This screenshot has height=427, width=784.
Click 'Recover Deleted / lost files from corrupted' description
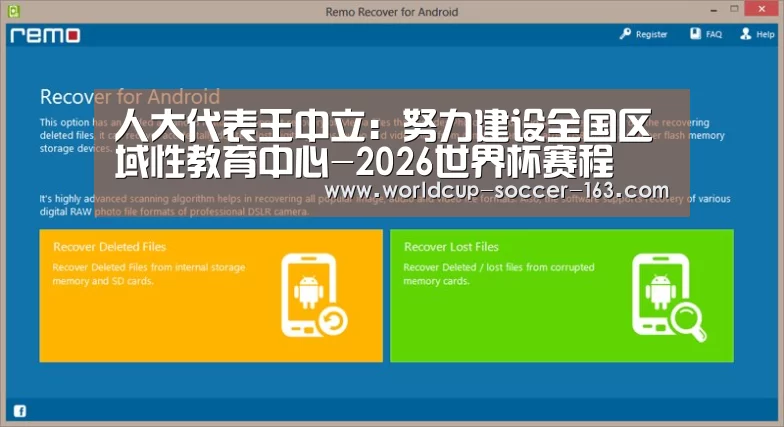click(499, 274)
